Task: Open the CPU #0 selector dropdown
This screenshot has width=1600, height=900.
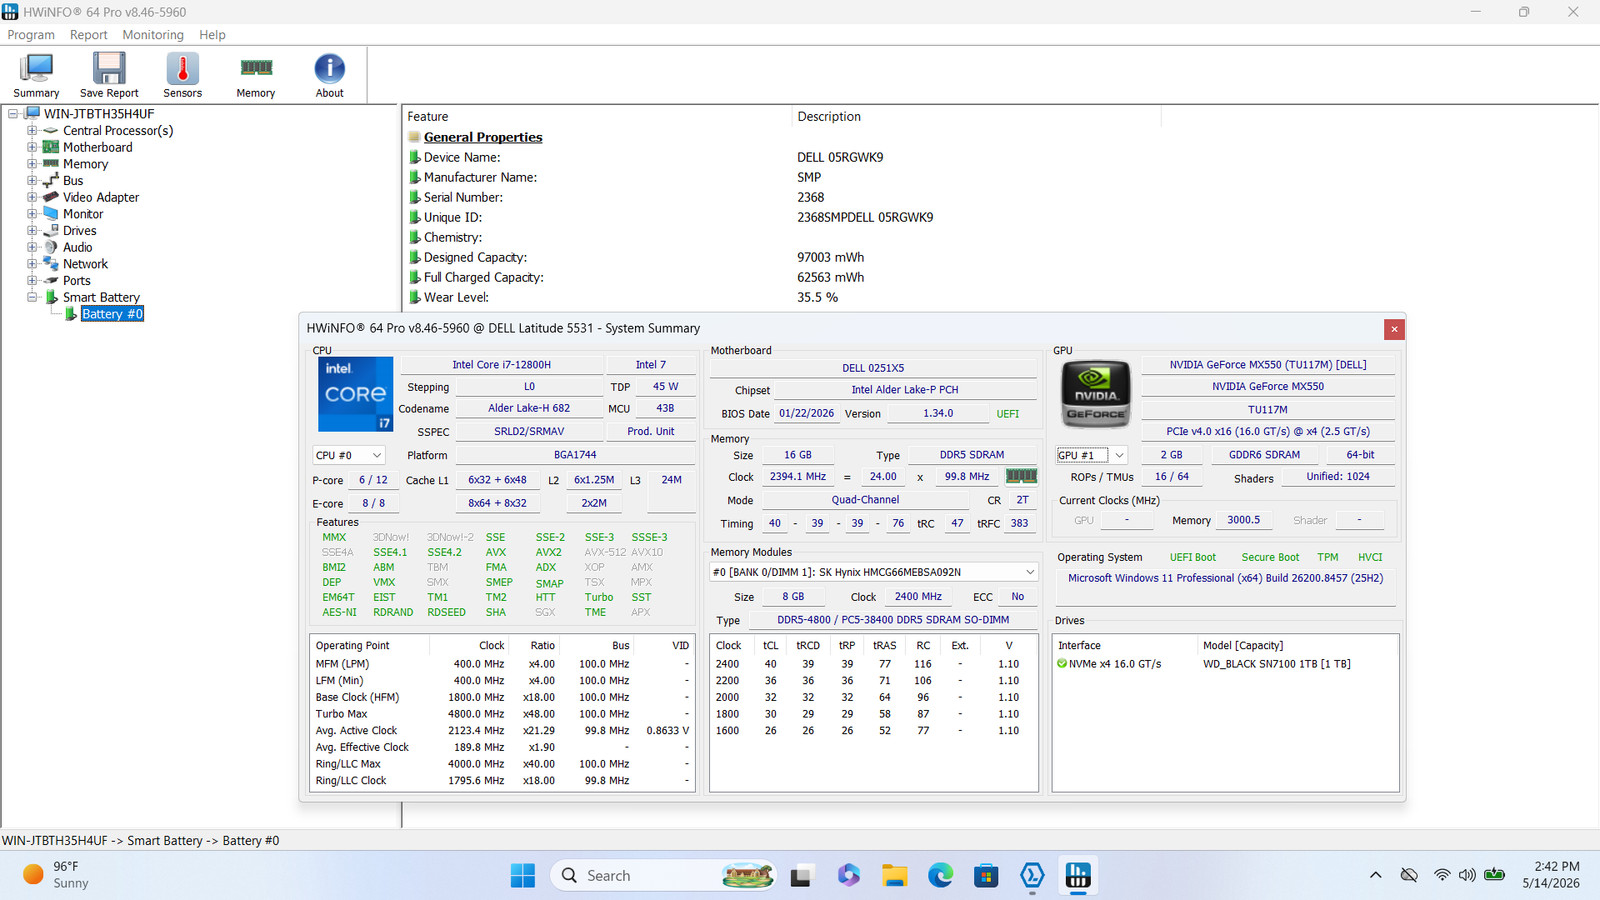Action: click(x=349, y=455)
